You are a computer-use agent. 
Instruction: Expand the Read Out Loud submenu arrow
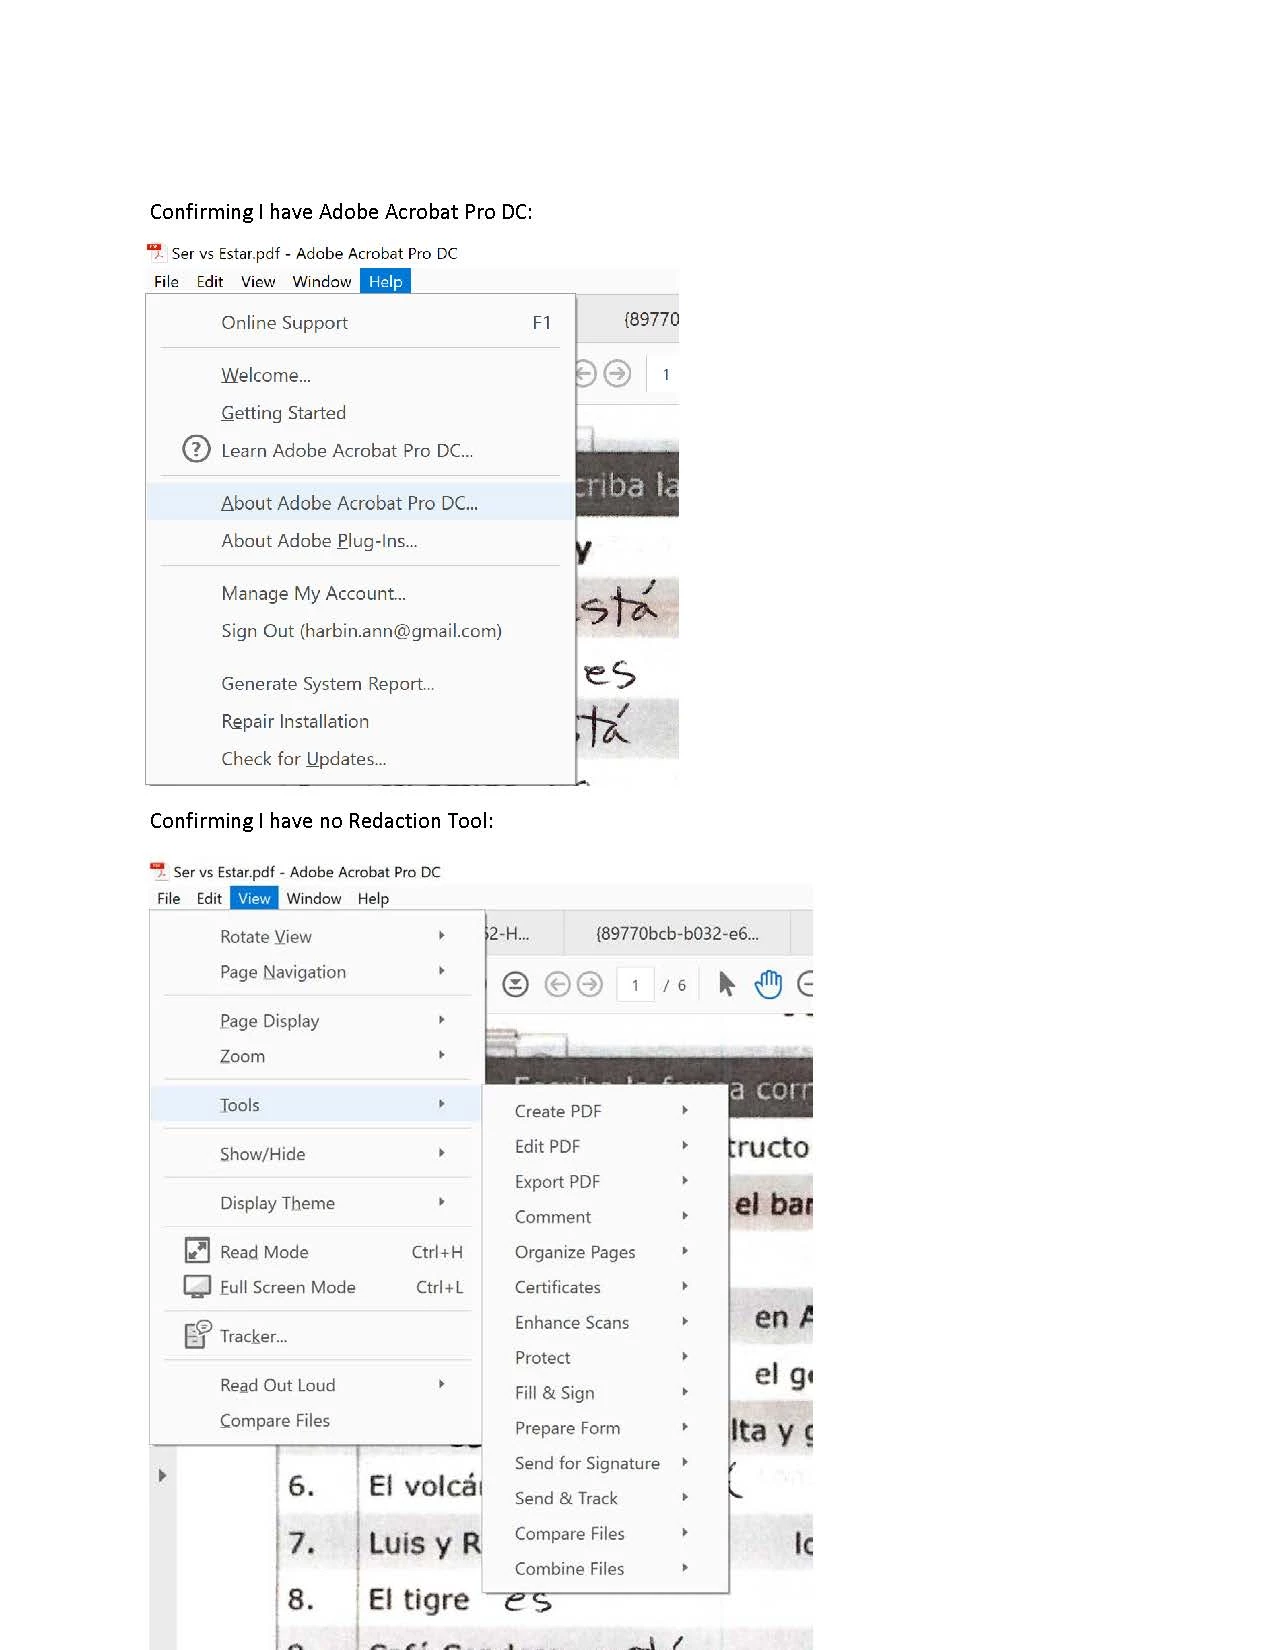tap(441, 1383)
